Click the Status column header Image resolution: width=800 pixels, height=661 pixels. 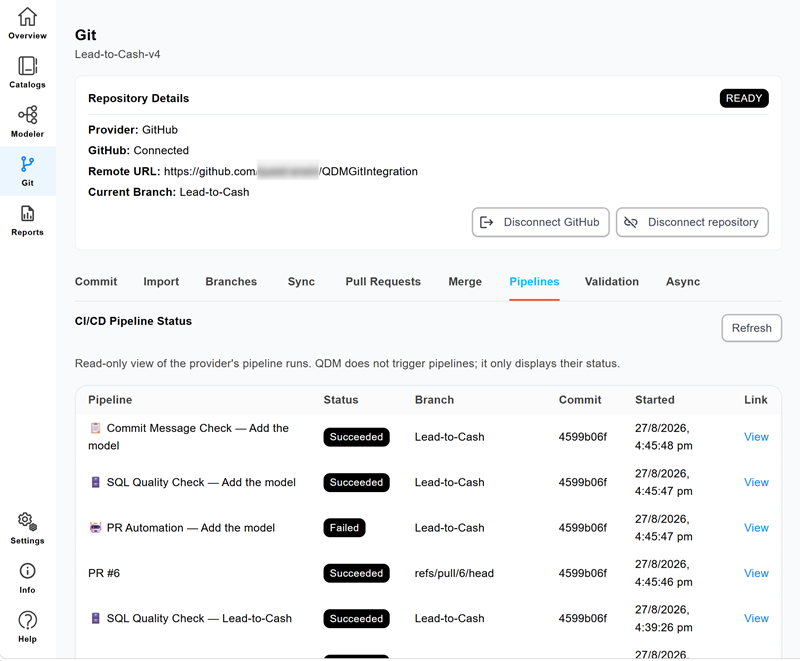(x=341, y=400)
